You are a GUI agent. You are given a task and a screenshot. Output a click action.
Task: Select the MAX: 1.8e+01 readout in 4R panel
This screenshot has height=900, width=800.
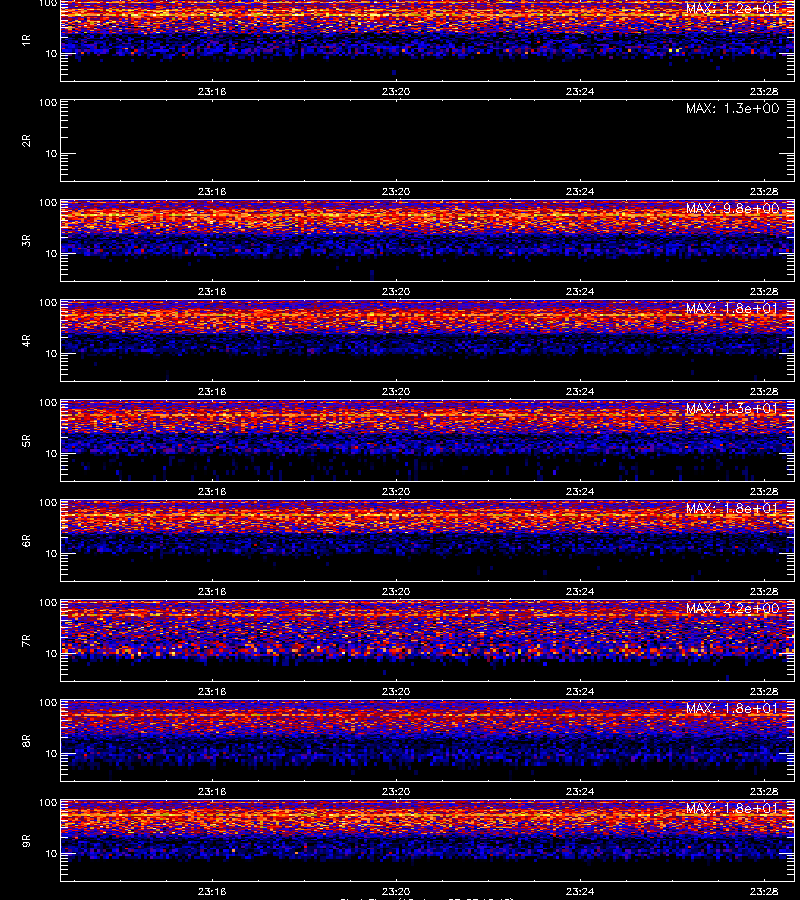[732, 308]
